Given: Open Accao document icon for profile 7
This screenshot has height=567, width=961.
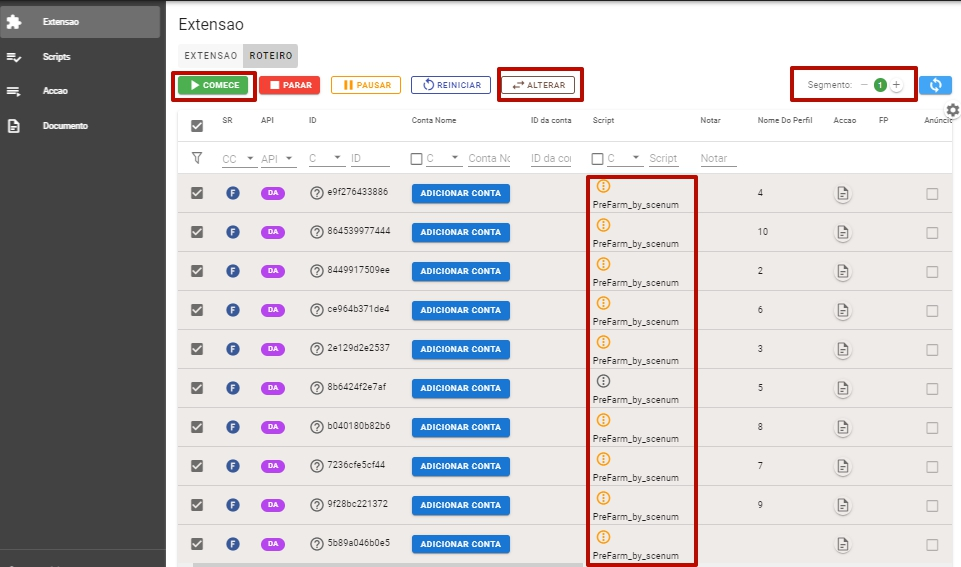Looking at the screenshot, I should coord(843,466).
